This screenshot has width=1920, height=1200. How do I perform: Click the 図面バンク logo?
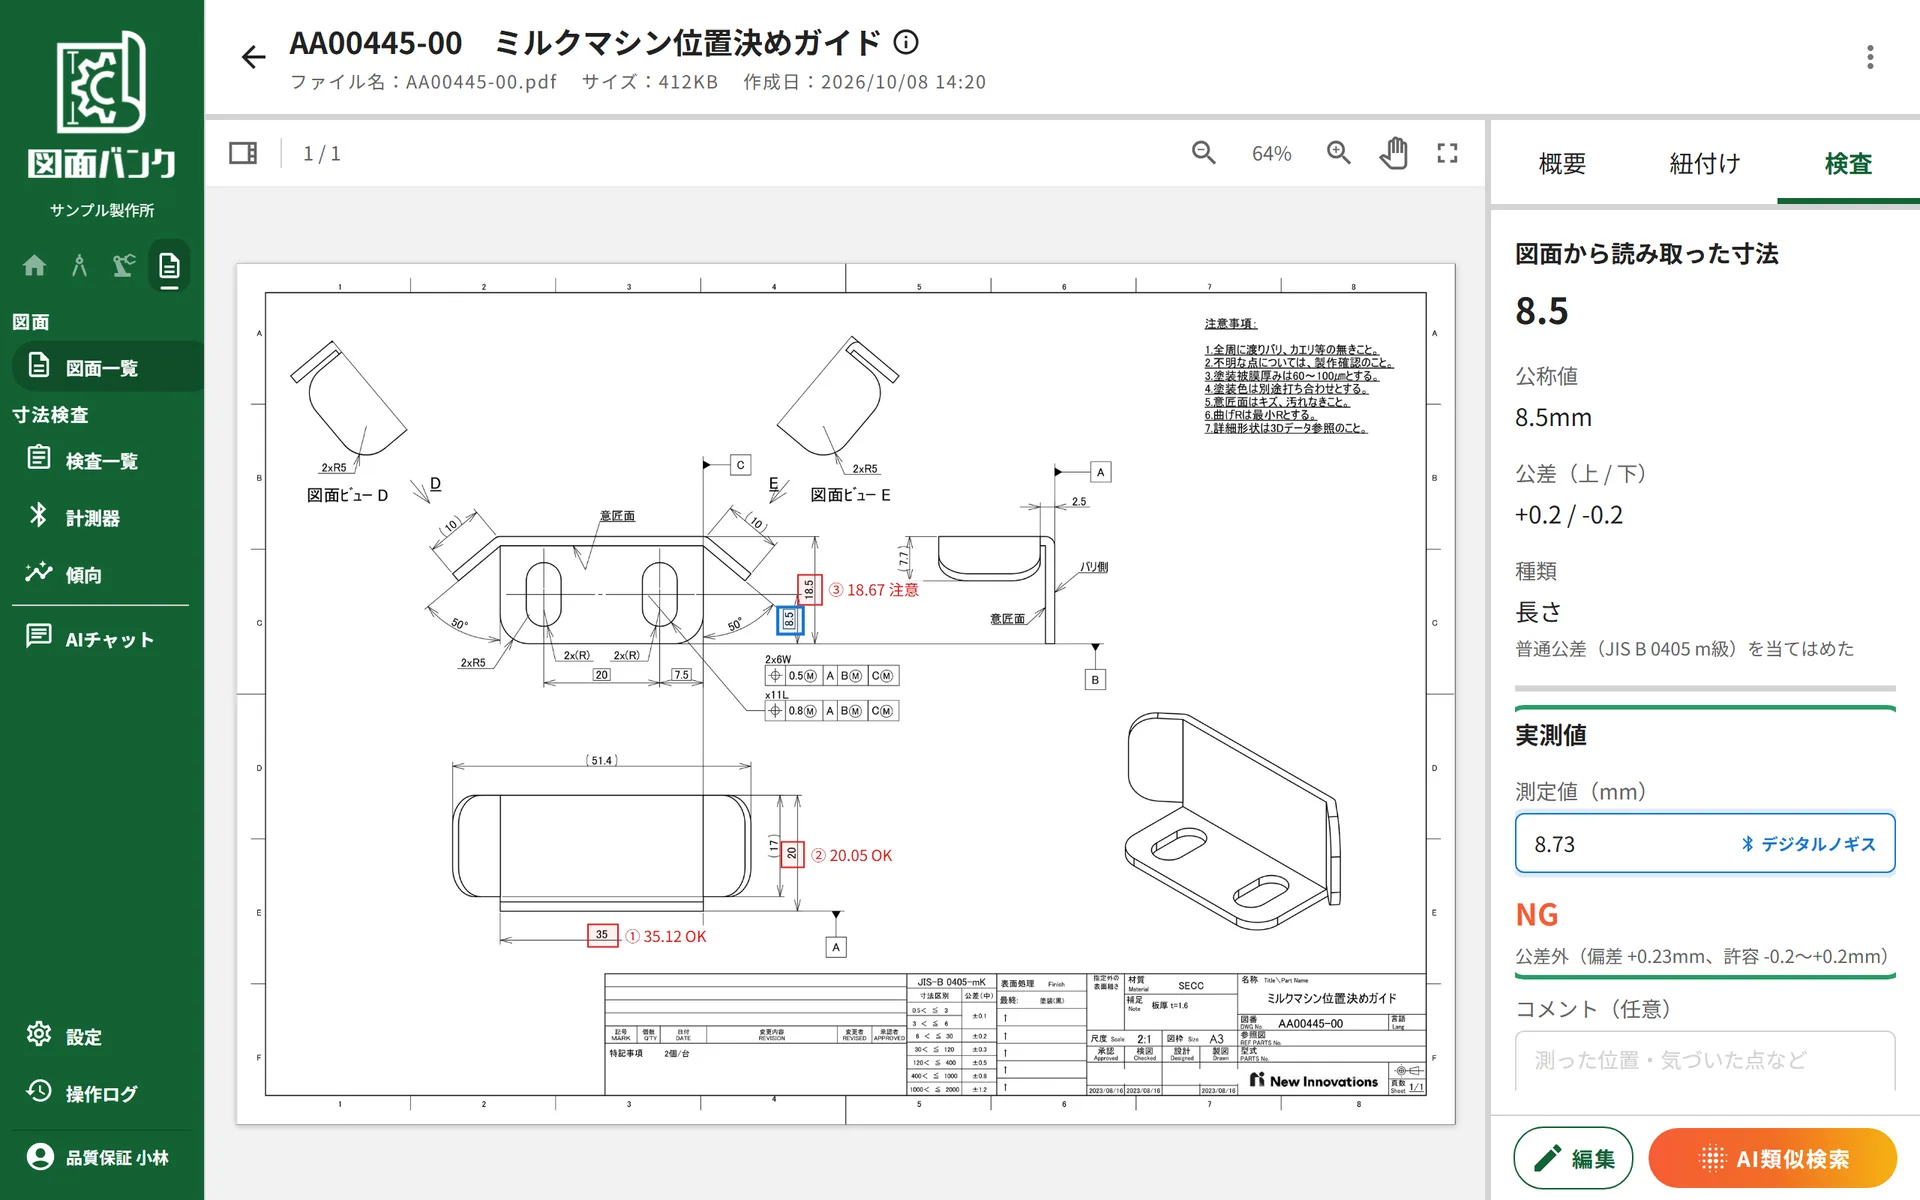[102, 105]
